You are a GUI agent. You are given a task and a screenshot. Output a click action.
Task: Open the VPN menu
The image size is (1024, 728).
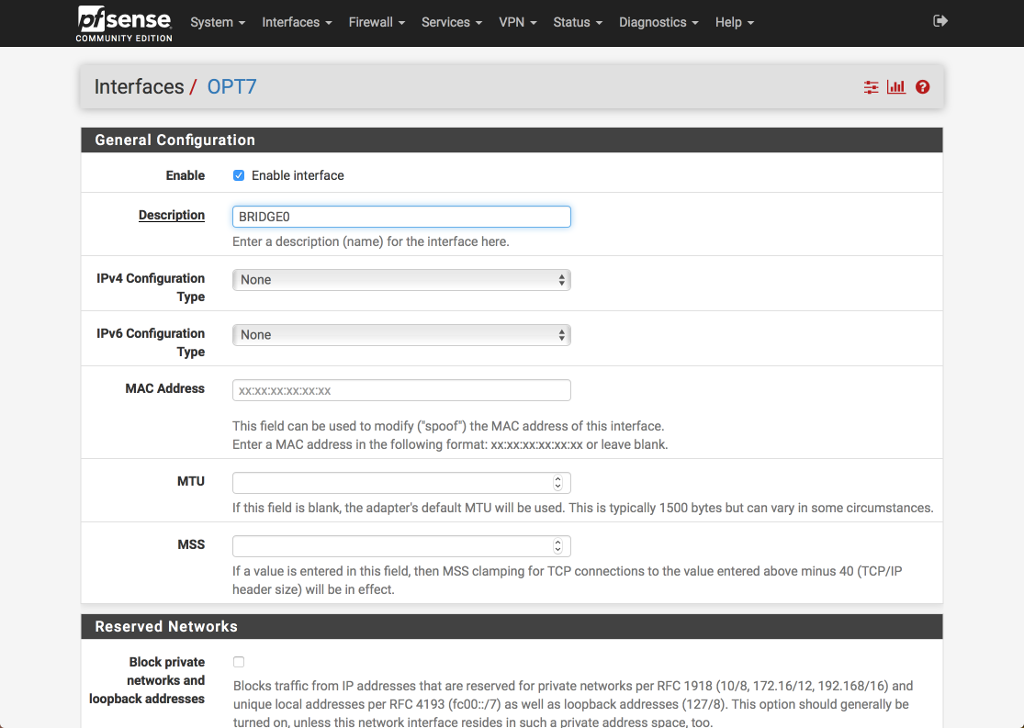point(517,22)
